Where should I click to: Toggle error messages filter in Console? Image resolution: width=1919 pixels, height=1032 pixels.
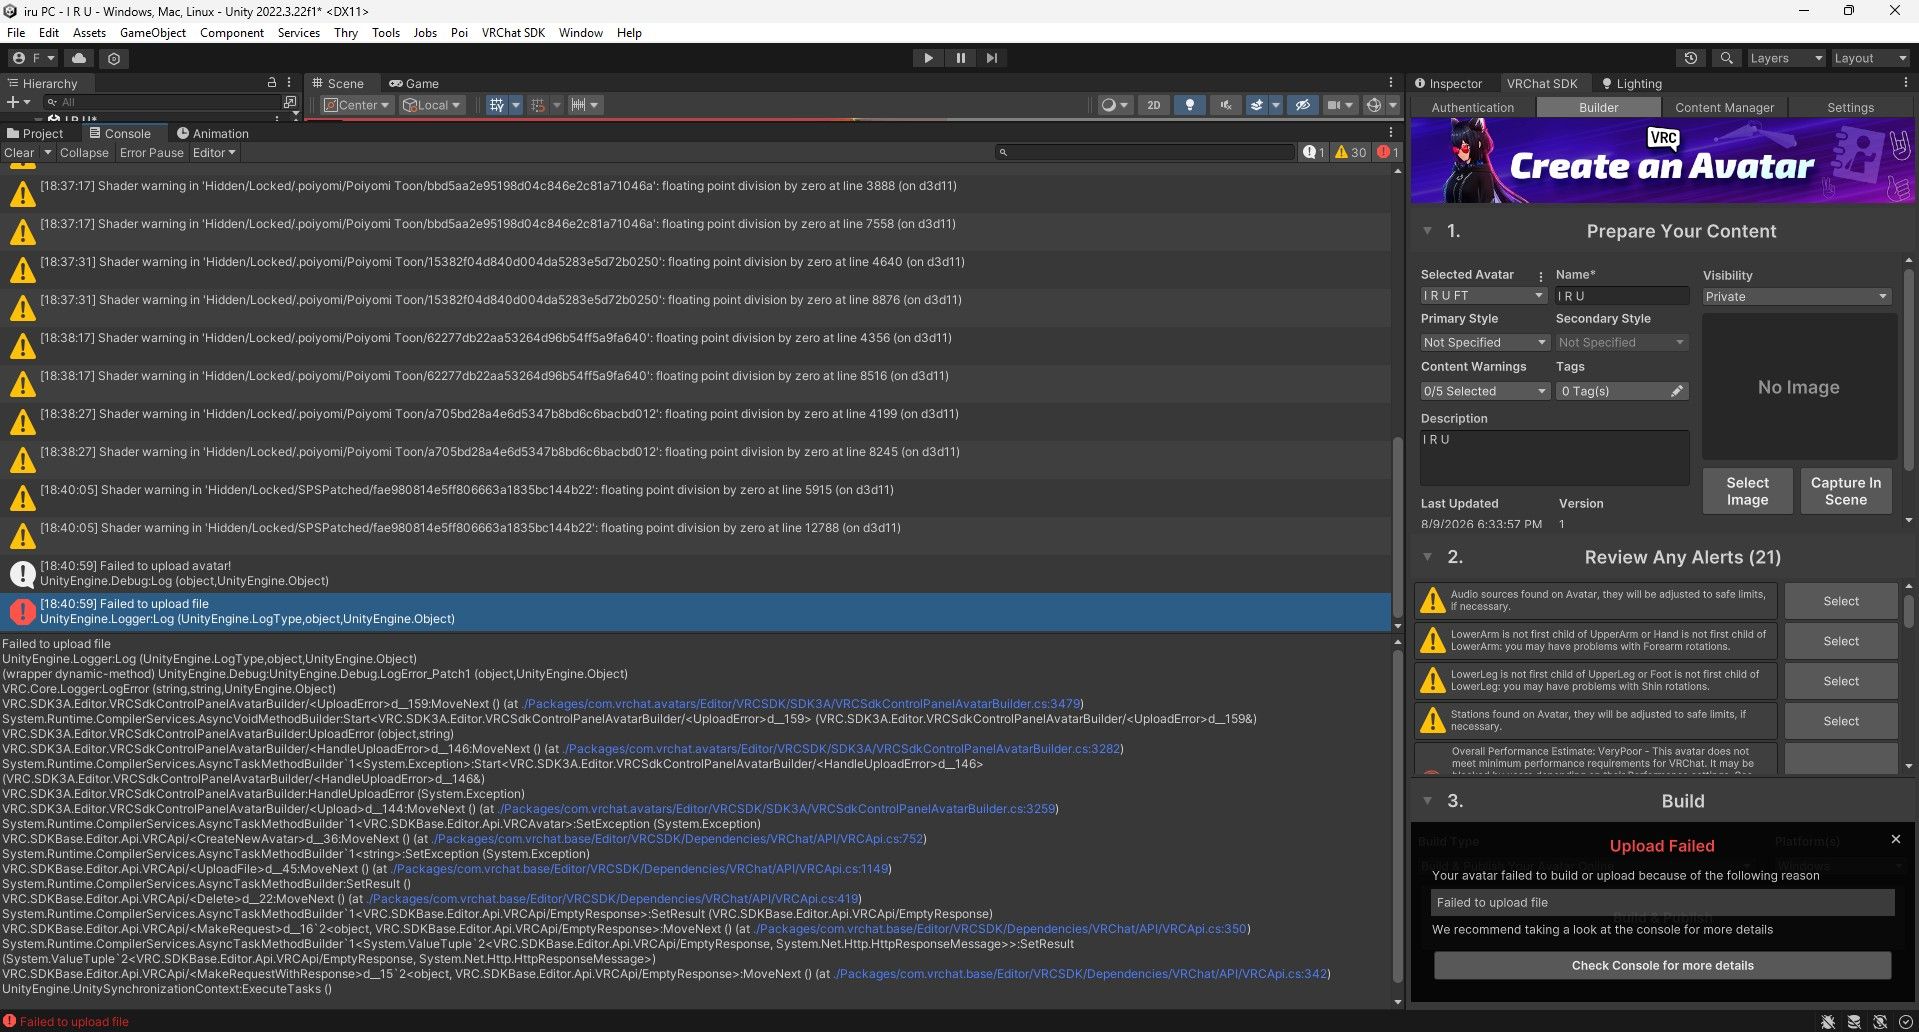tap(1388, 152)
